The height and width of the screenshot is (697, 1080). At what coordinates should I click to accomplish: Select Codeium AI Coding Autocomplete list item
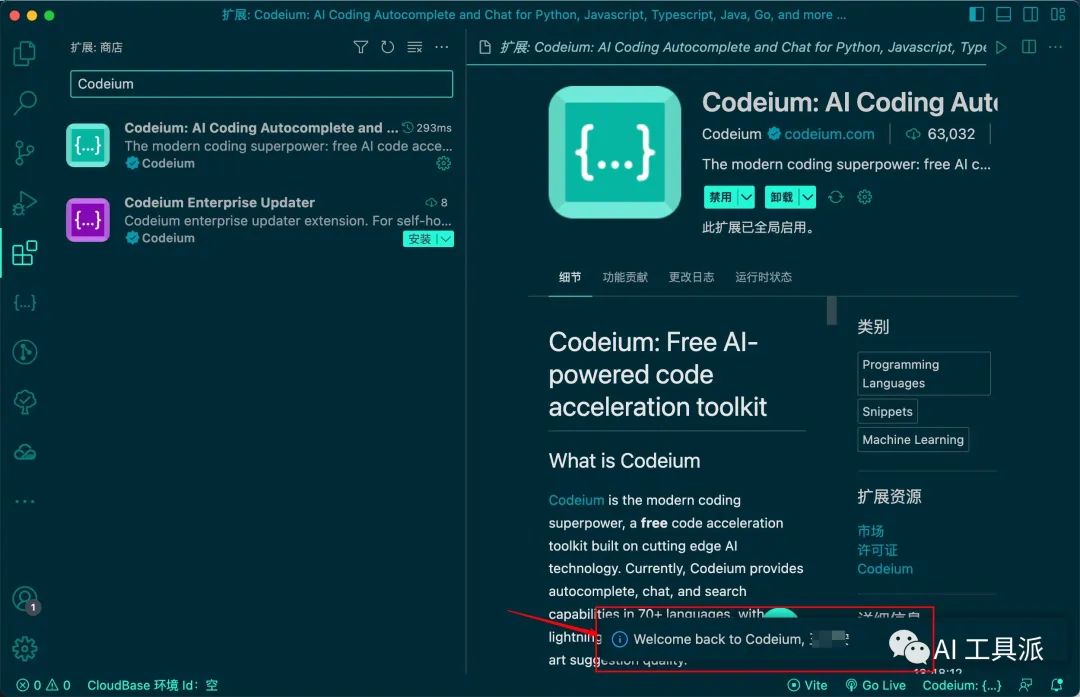tap(260, 145)
